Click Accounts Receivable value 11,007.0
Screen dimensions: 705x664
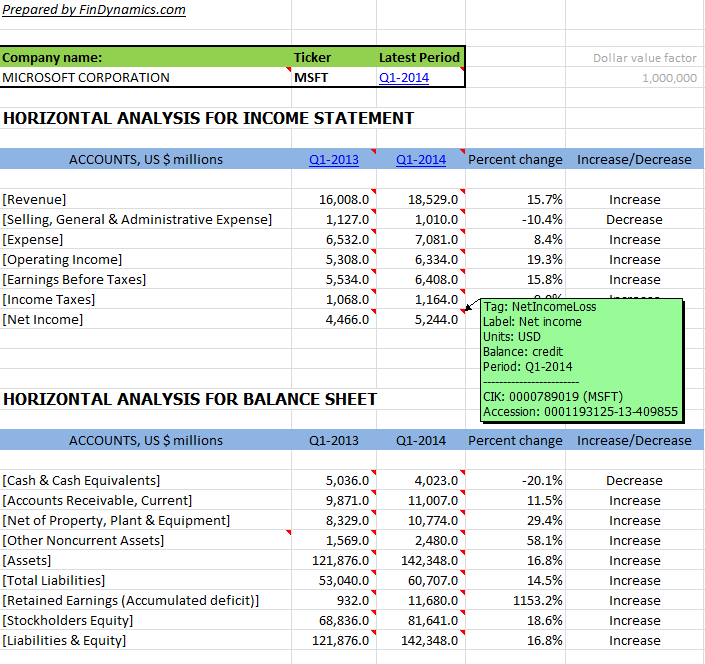(x=433, y=500)
